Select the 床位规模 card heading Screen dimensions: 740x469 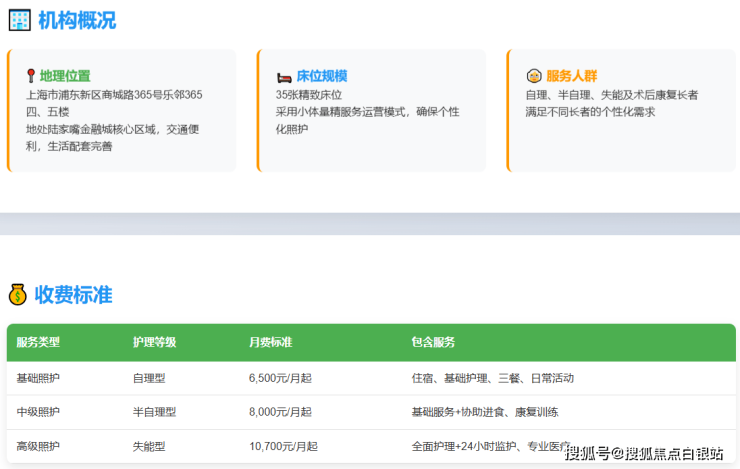coord(322,76)
